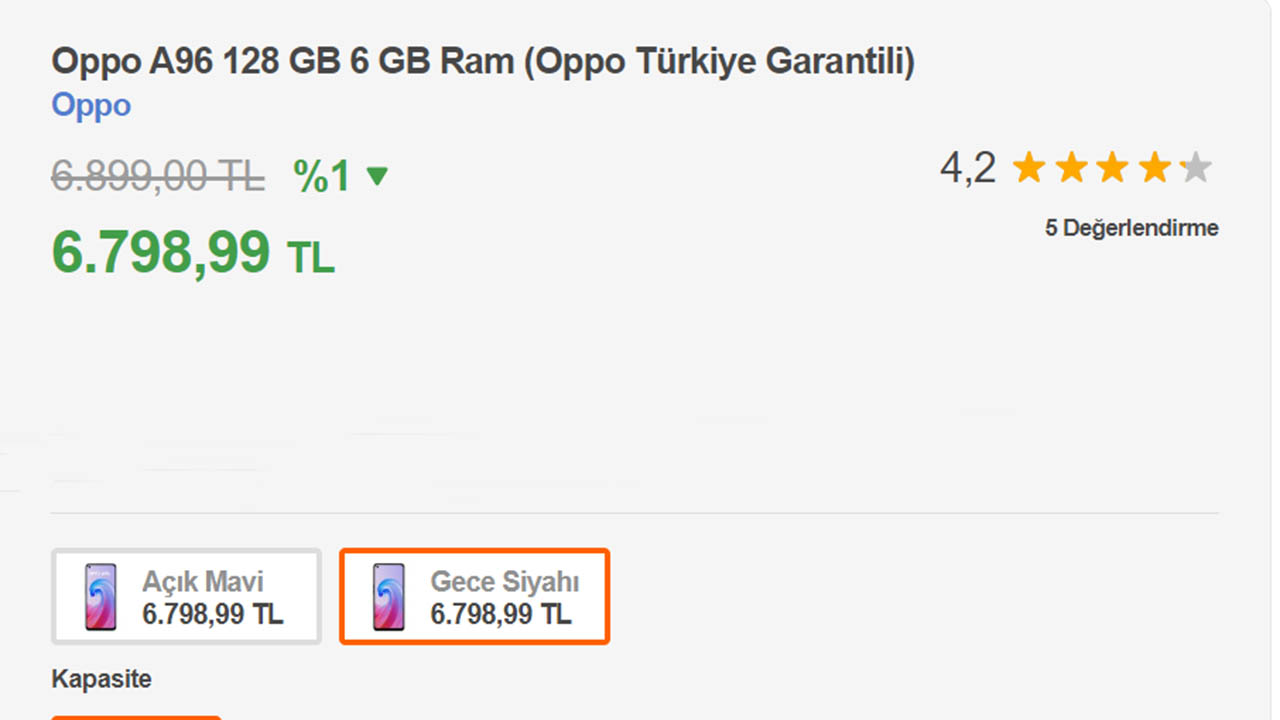Image resolution: width=1280 pixels, height=720 pixels.
Task: Click the Açık Mavi phone thumbnail
Action: [100, 597]
